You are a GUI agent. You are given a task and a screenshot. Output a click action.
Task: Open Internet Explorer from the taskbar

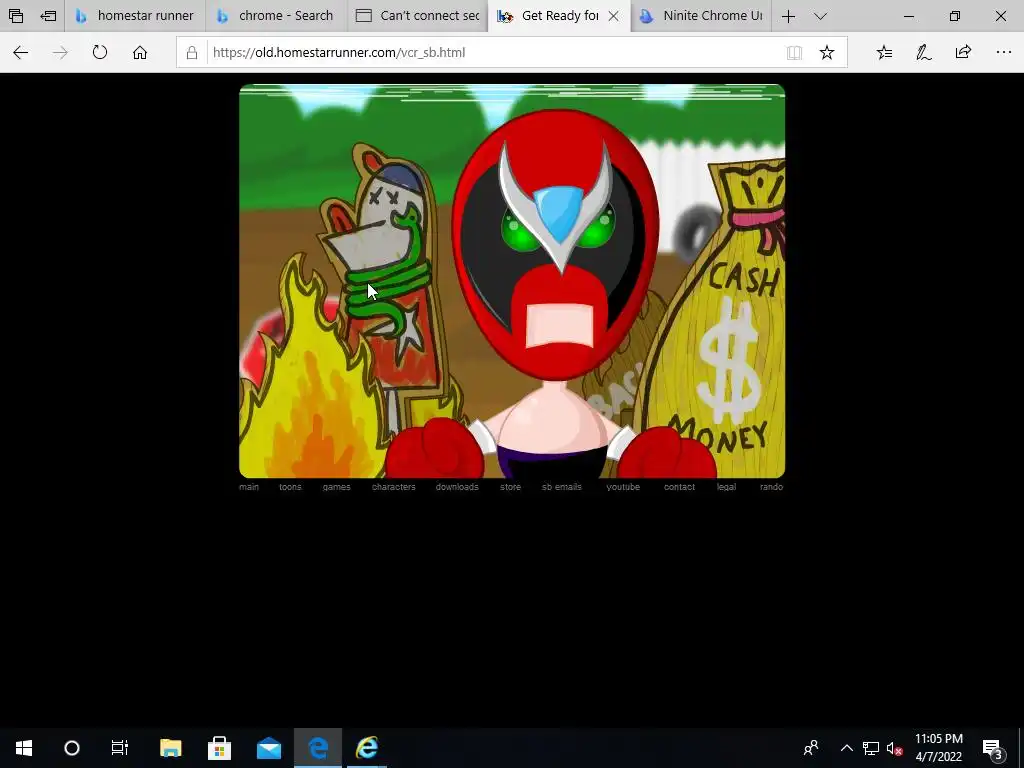pos(367,748)
